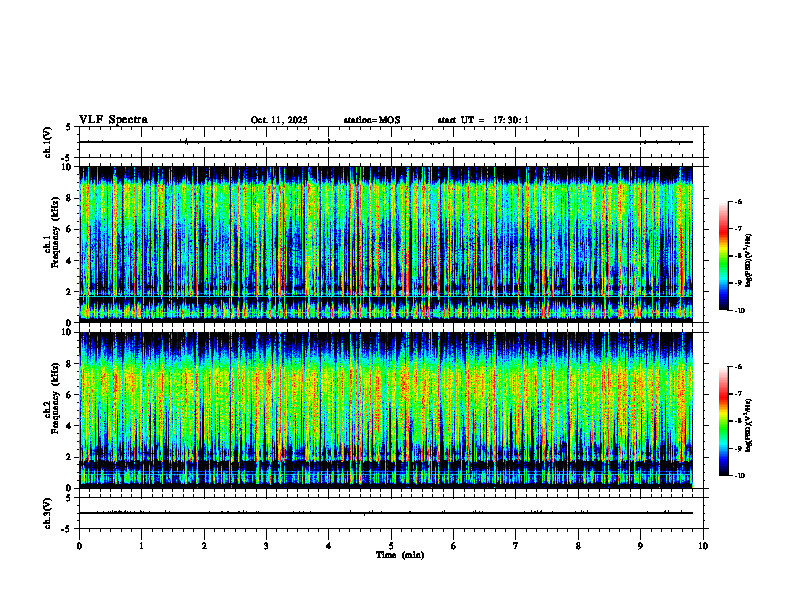Click the 'start UT = 17:30: 1' text
This screenshot has width=792, height=612.
click(483, 120)
